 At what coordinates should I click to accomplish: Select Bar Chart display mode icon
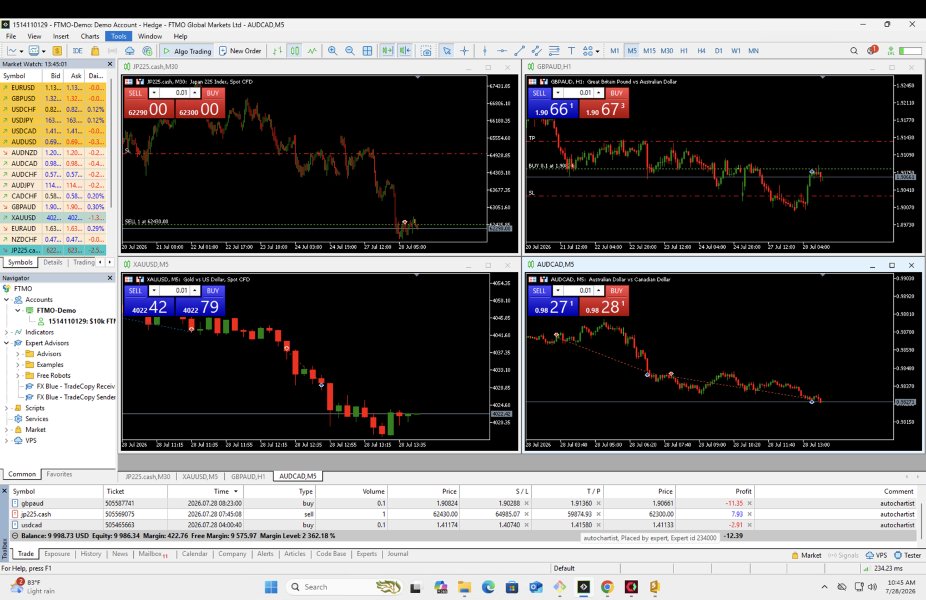pyautogui.click(x=278, y=51)
